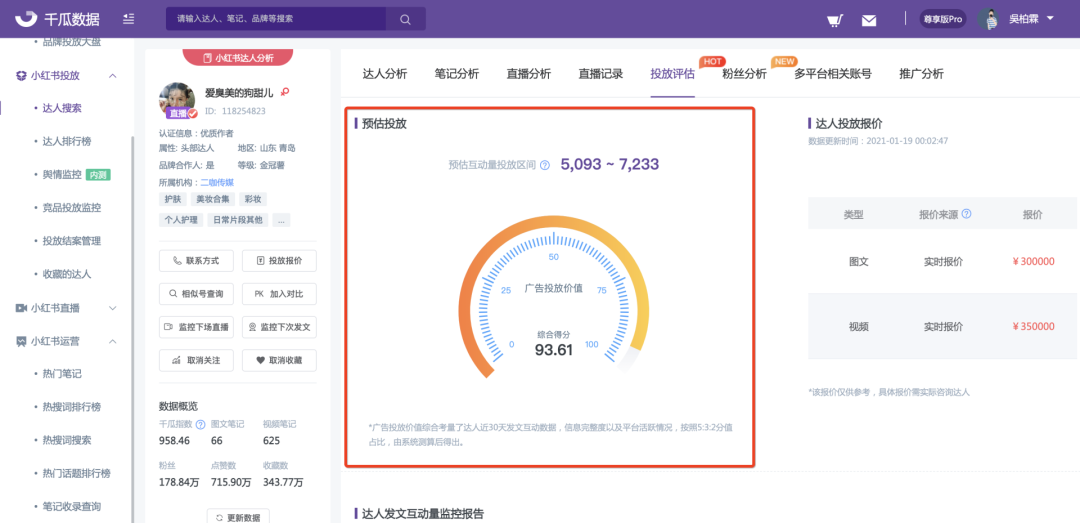1080x523 pixels.
Task: Click the 监控下次发文 button
Action: click(279, 327)
